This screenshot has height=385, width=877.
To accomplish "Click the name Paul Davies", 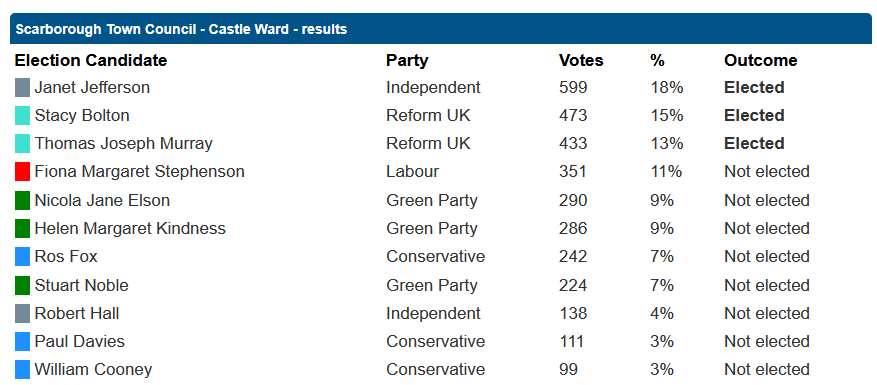I will point(80,341).
